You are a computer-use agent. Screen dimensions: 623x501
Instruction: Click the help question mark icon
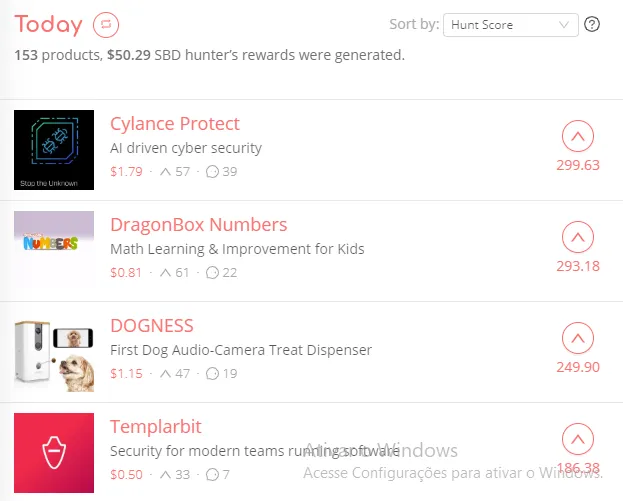(592, 25)
